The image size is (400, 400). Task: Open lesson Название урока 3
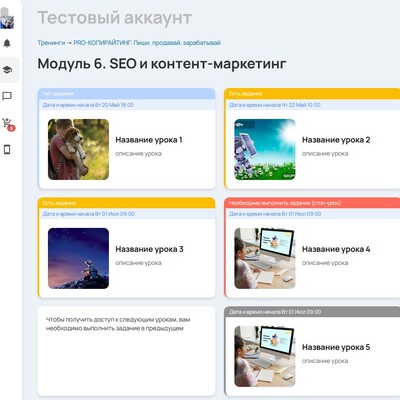point(149,249)
